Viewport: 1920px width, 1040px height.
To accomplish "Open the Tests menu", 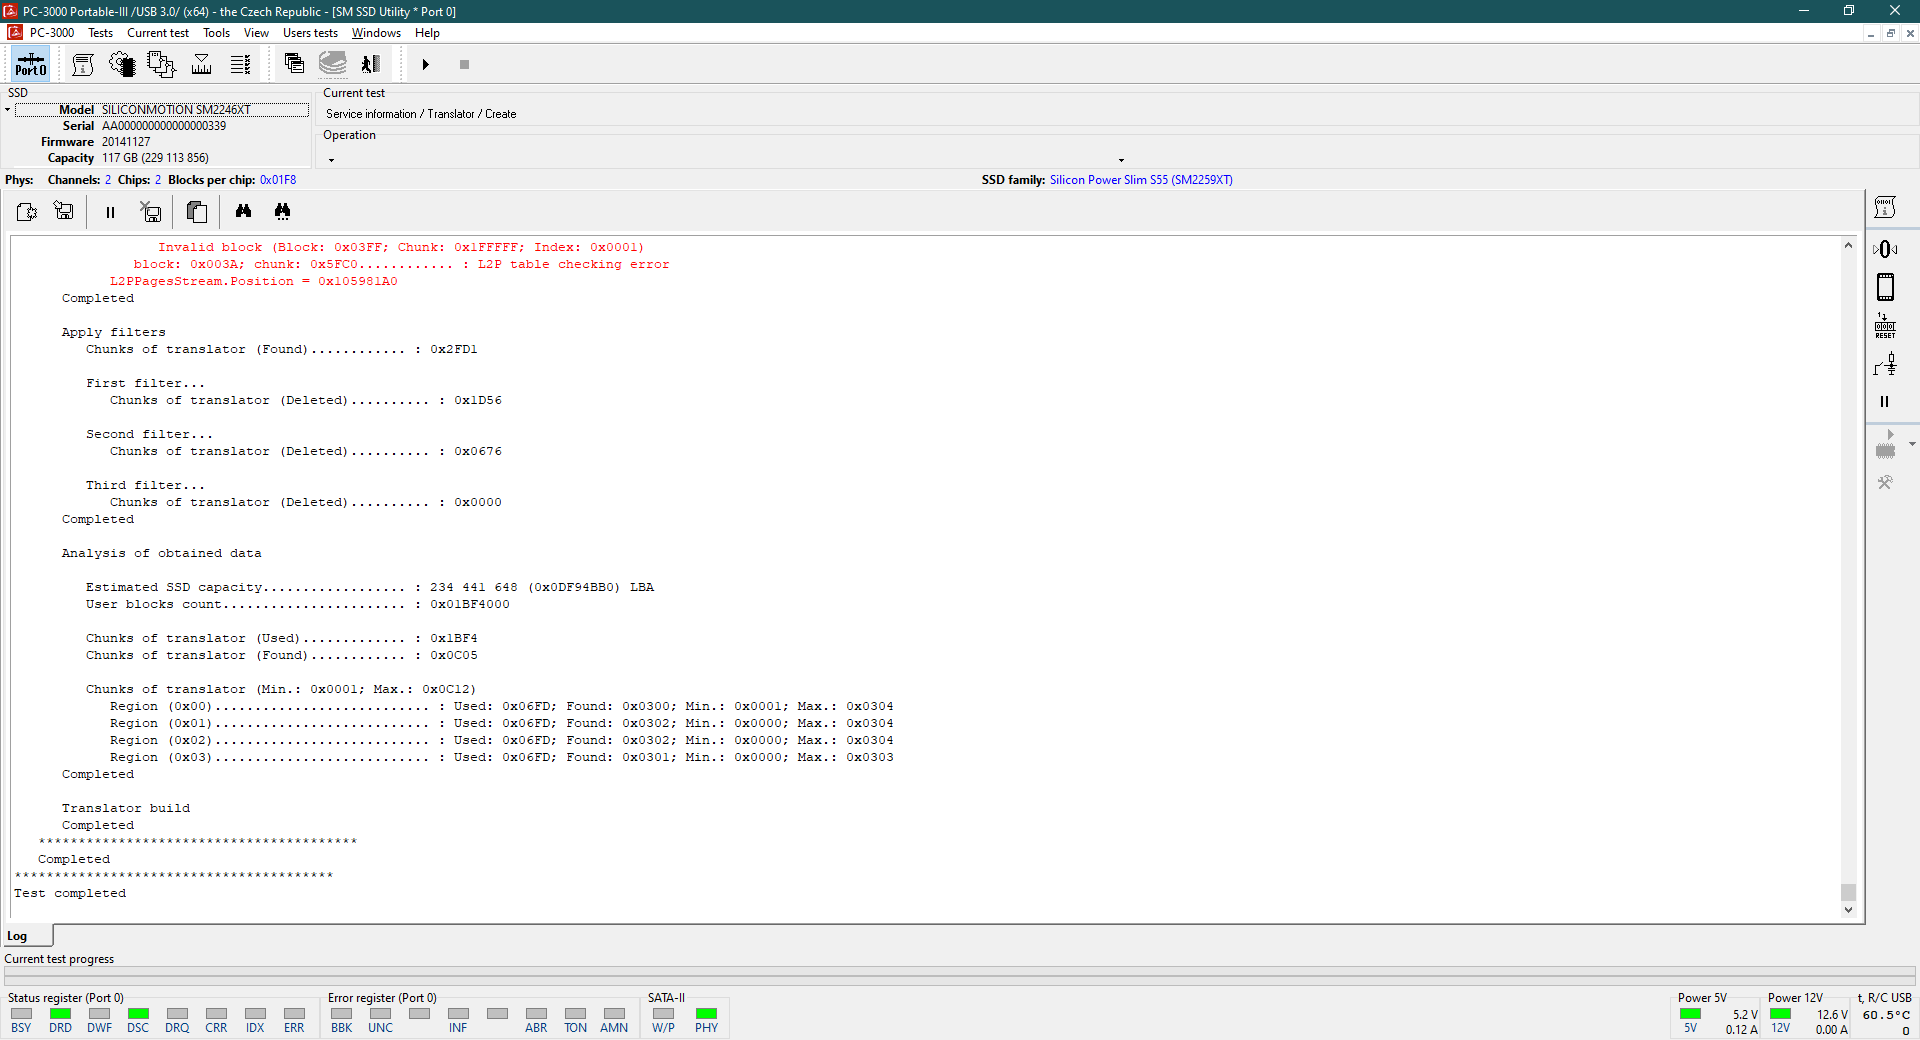I will tap(100, 33).
